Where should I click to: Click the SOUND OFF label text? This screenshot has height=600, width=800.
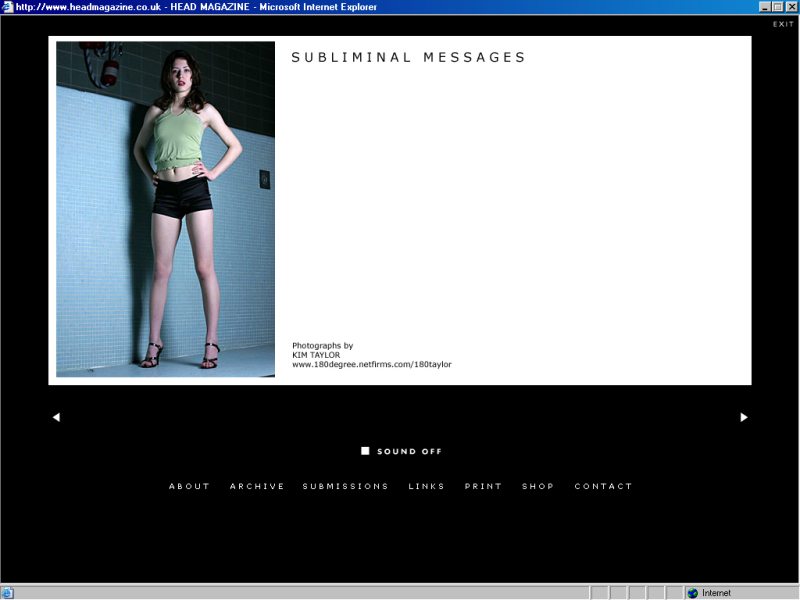tap(409, 451)
